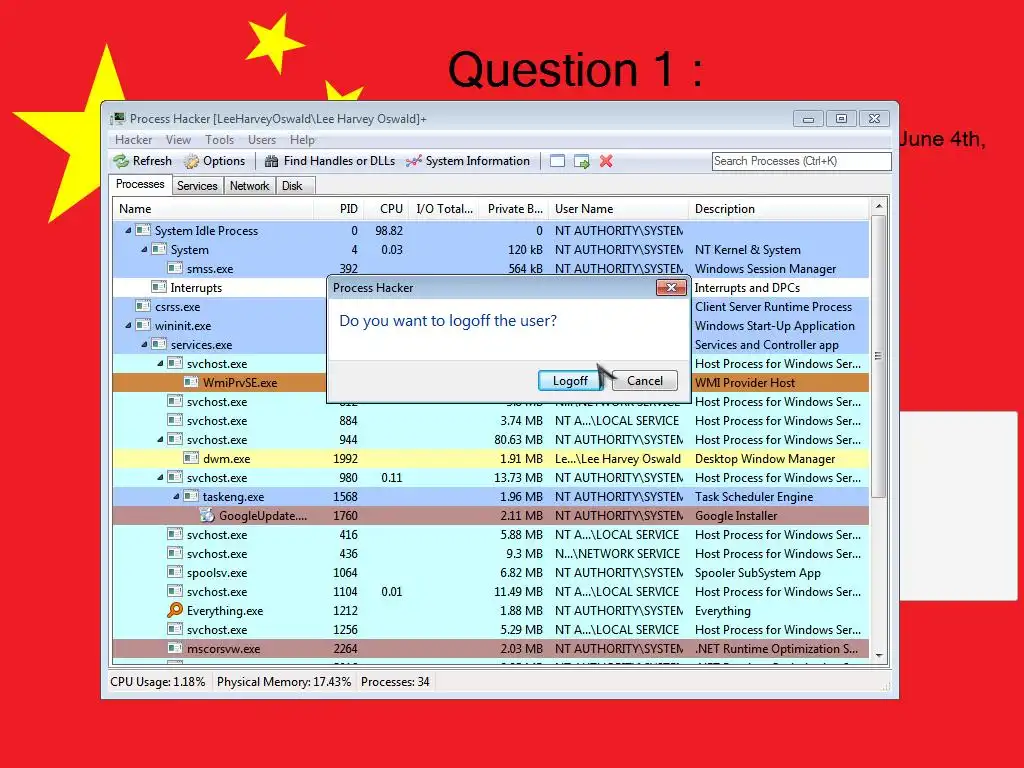Select the Everything.exe magnifier icon
The width and height of the screenshot is (1024, 768).
click(174, 611)
